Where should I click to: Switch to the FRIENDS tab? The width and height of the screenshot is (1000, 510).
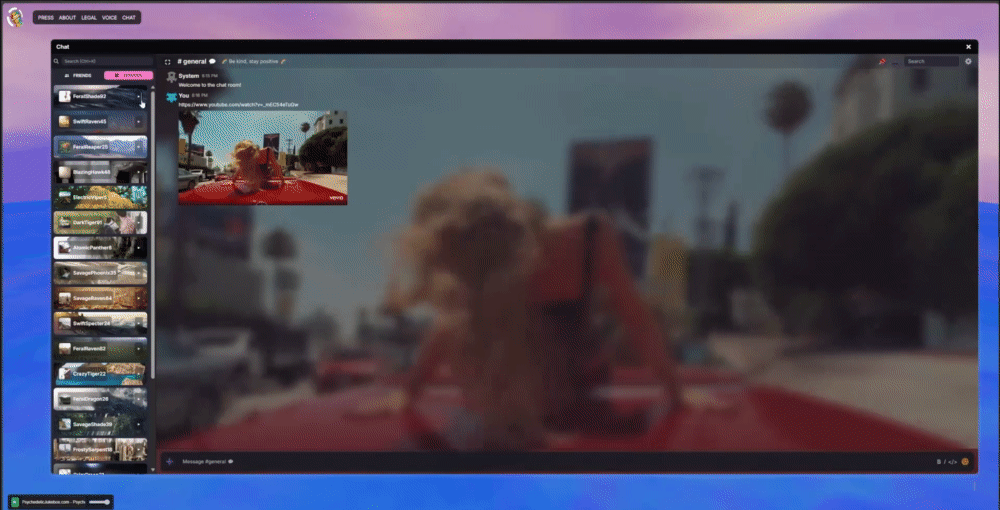pos(78,75)
